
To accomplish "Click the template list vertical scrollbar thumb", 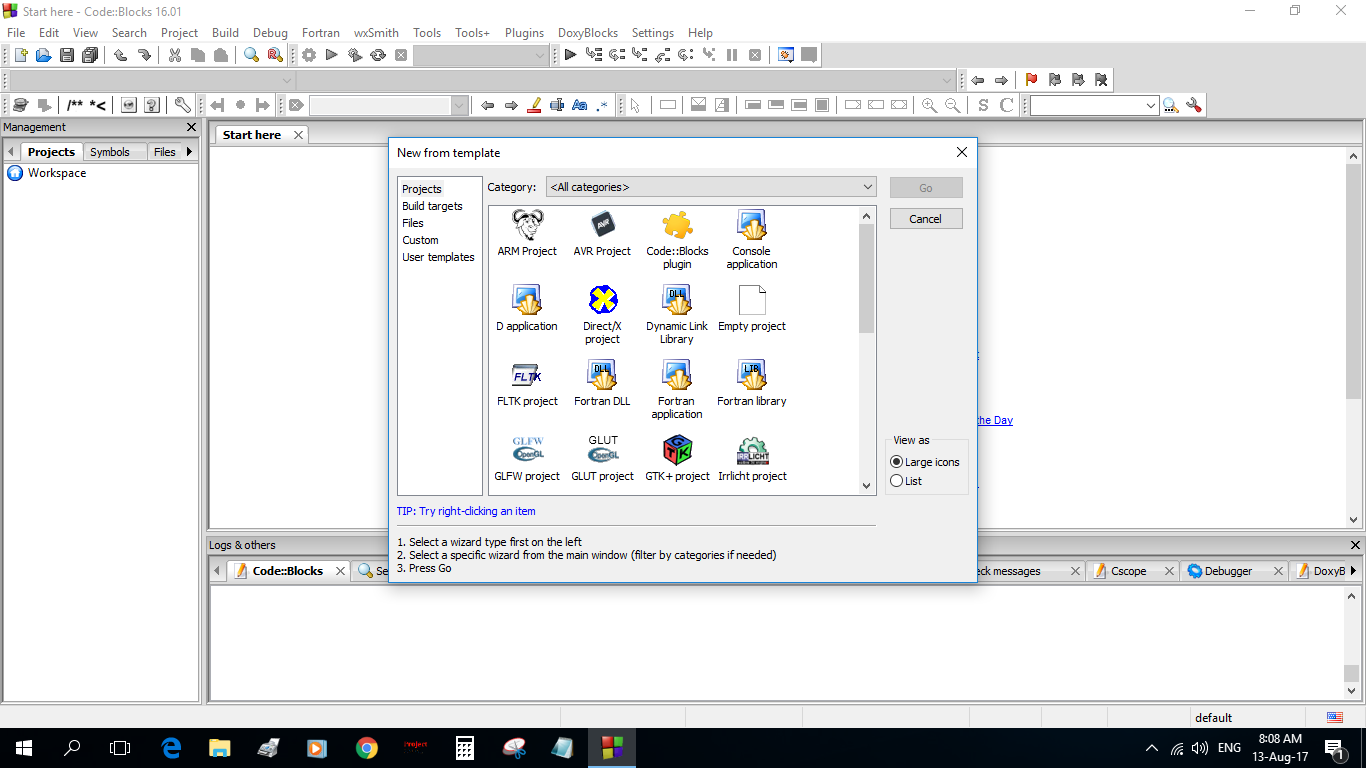I will click(x=867, y=278).
